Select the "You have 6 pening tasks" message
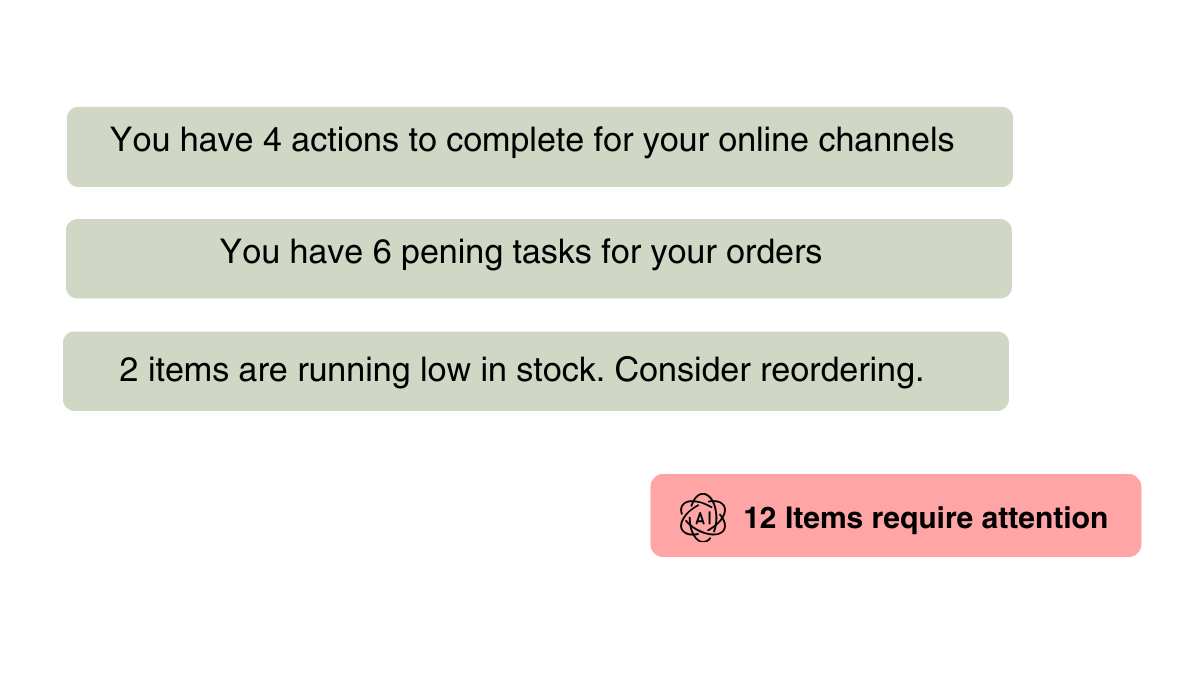The height and width of the screenshot is (677, 1190). click(521, 253)
